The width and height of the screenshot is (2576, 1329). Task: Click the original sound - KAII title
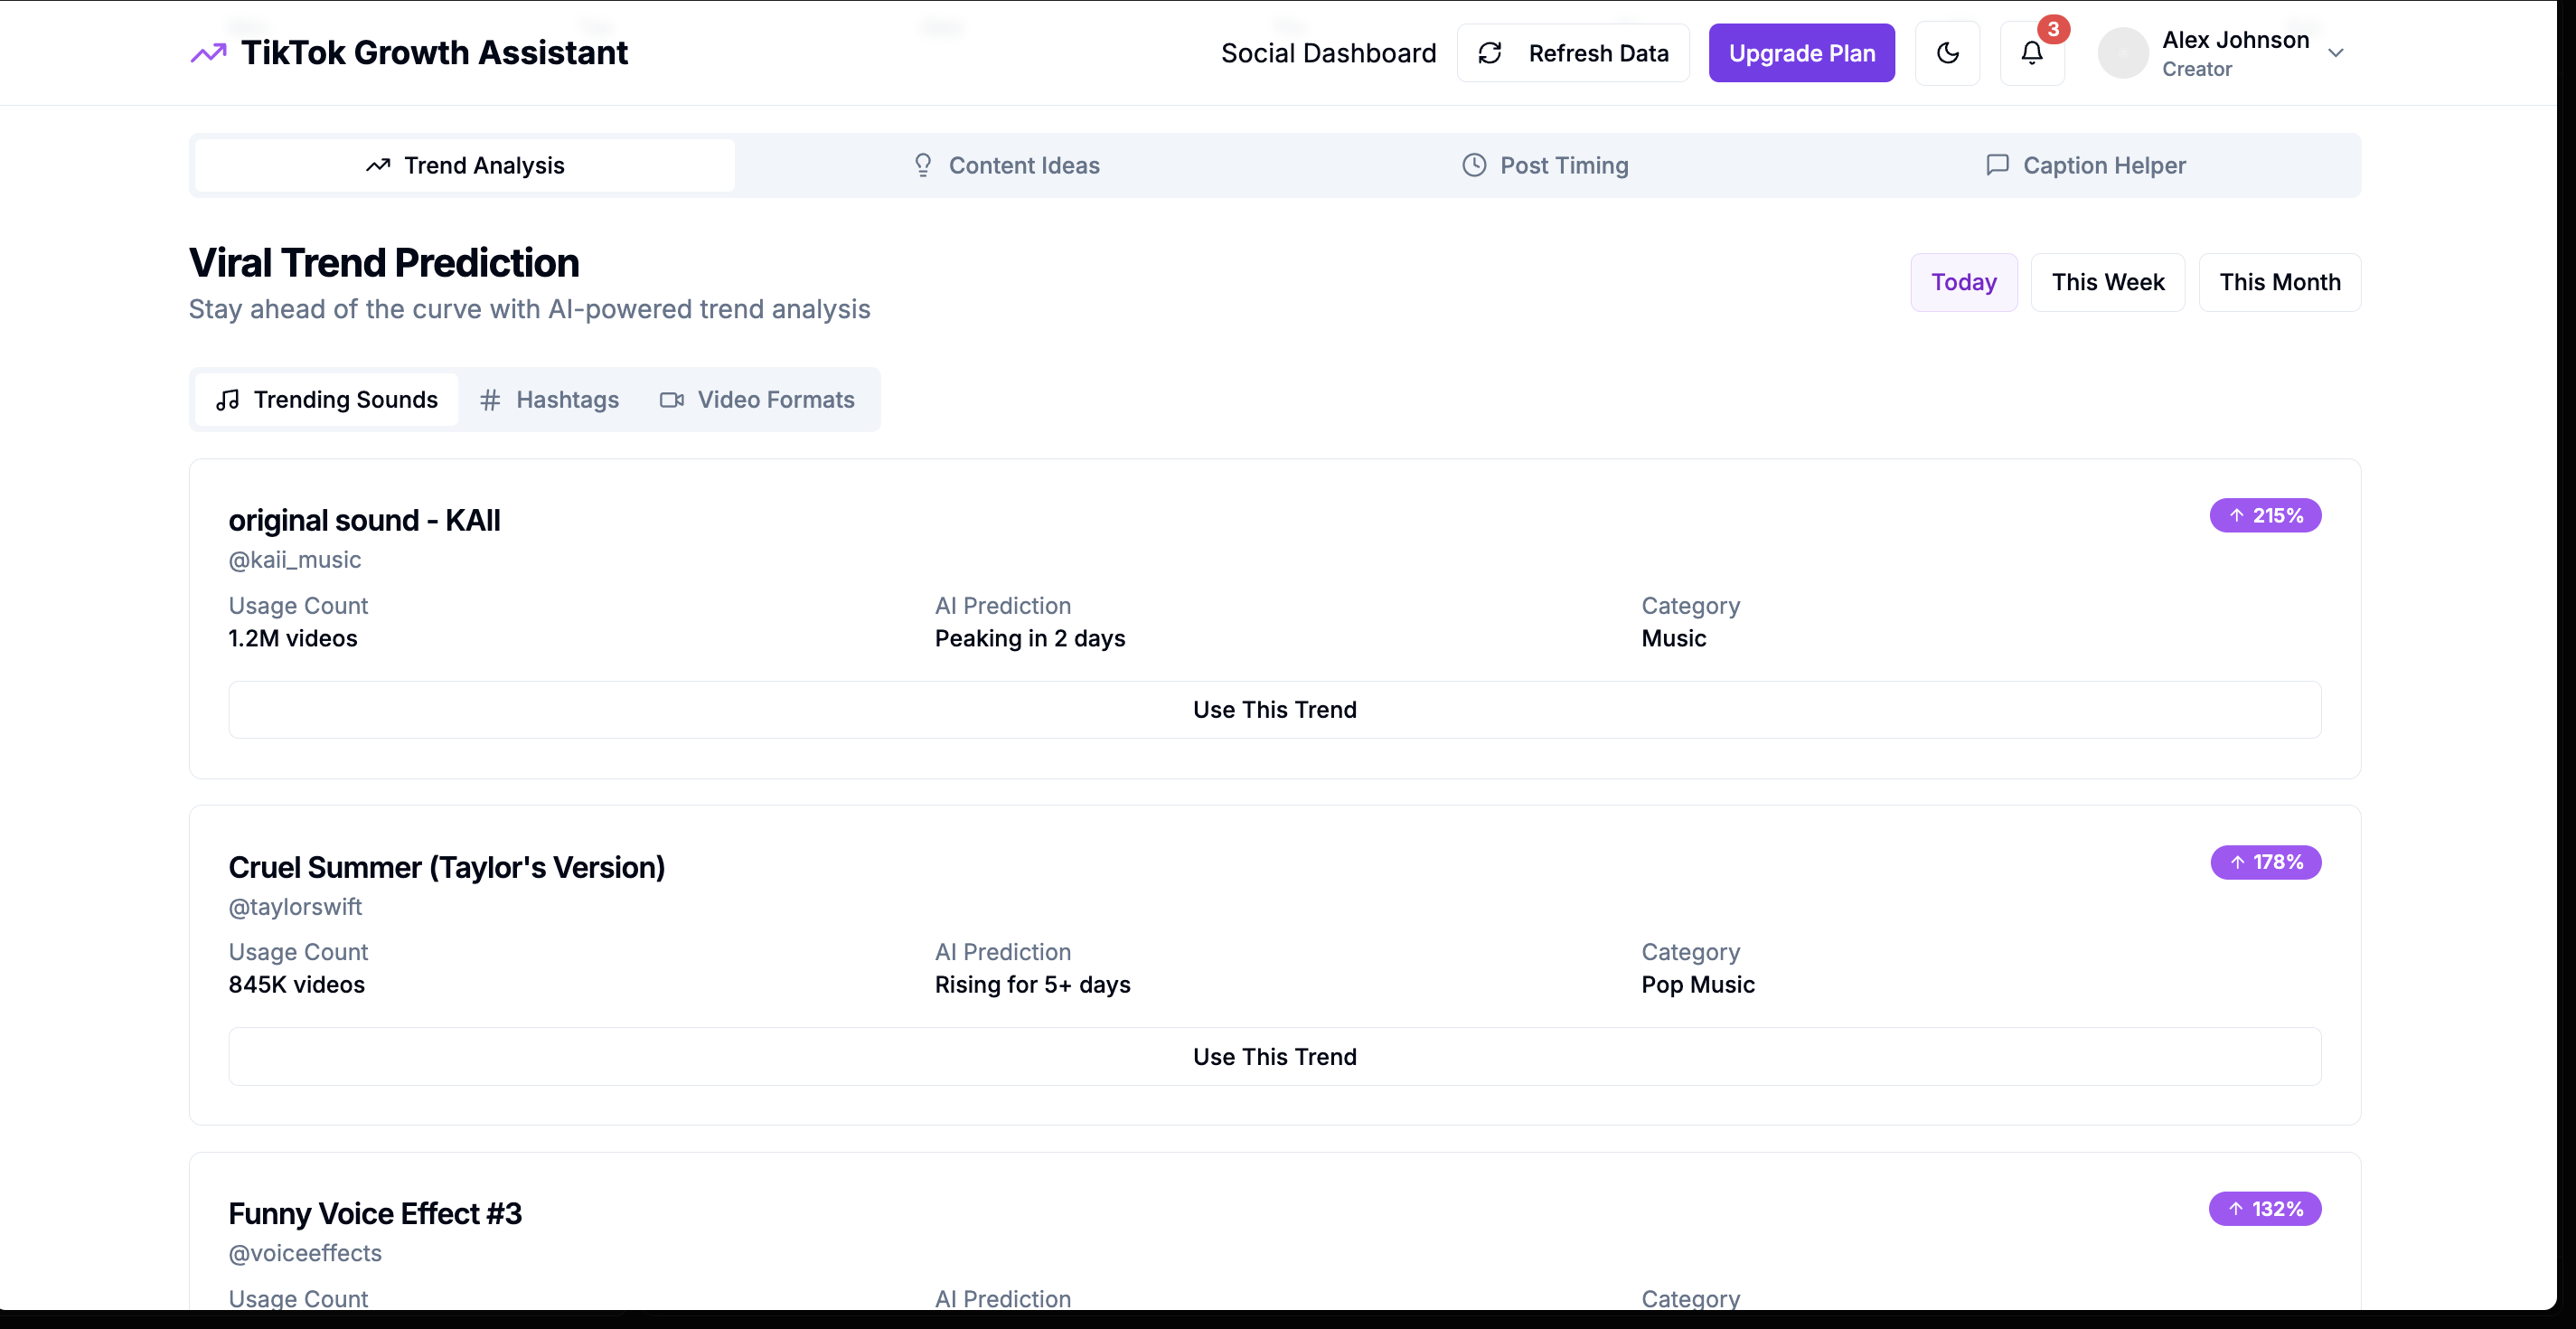coord(364,521)
